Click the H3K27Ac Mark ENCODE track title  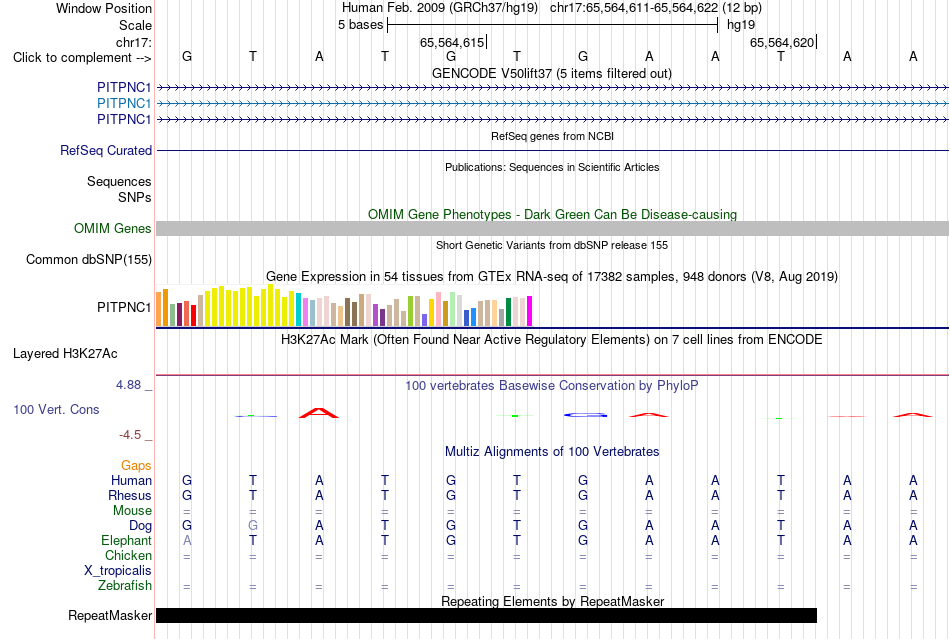(x=552, y=339)
